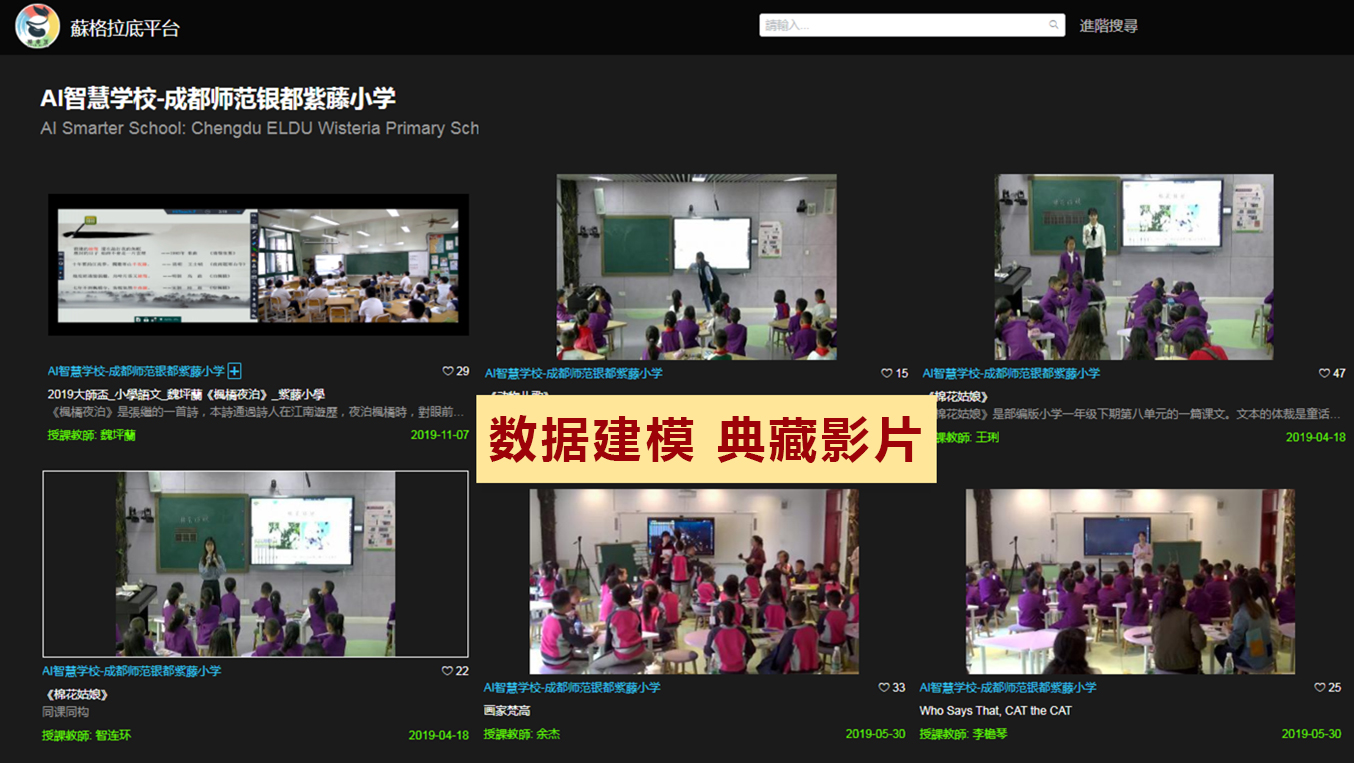Click the heart icon showing 33 likes
1354x763 pixels.
pos(884,687)
